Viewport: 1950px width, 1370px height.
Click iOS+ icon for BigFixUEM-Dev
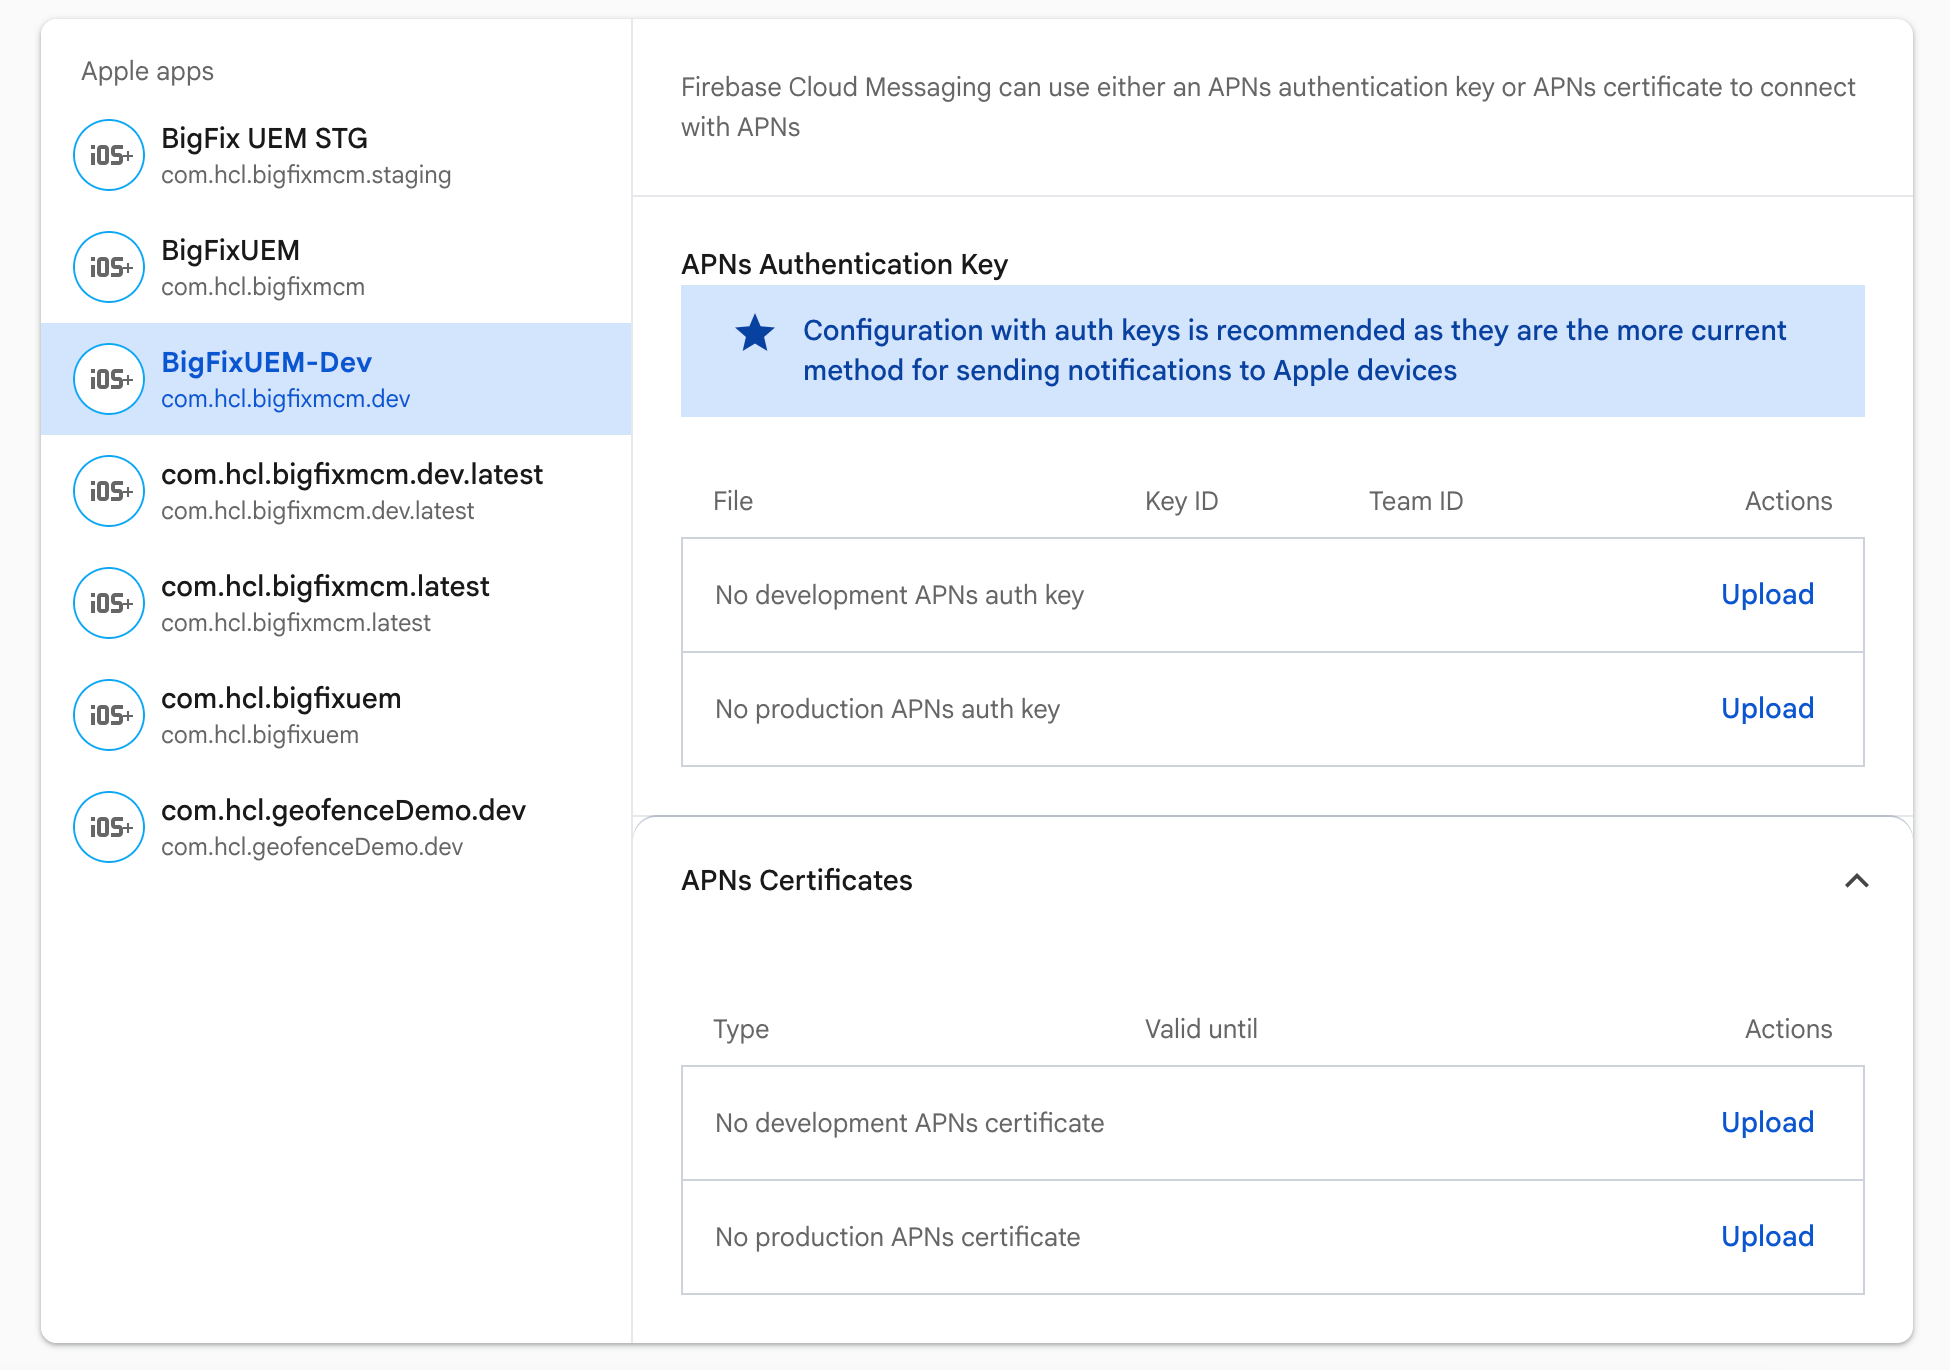(109, 379)
